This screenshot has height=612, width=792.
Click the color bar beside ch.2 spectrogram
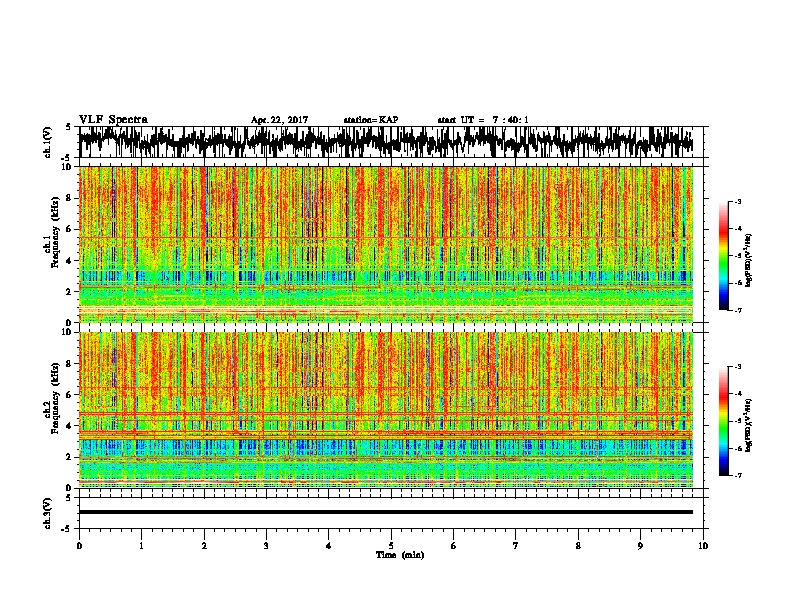tap(724, 421)
